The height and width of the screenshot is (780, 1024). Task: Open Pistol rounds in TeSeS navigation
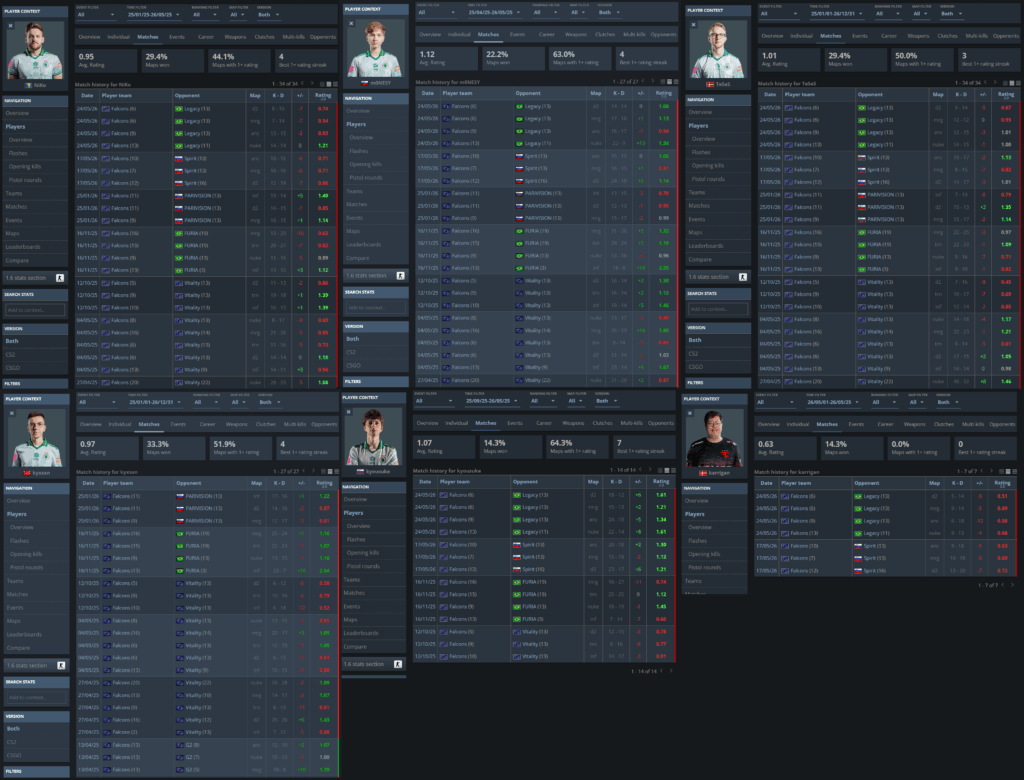coord(718,179)
